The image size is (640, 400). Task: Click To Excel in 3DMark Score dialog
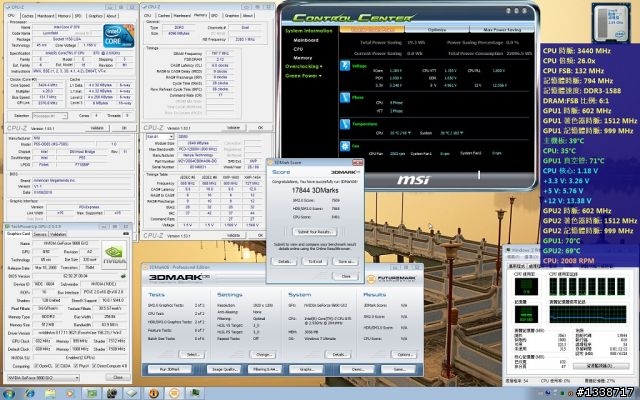(315, 262)
